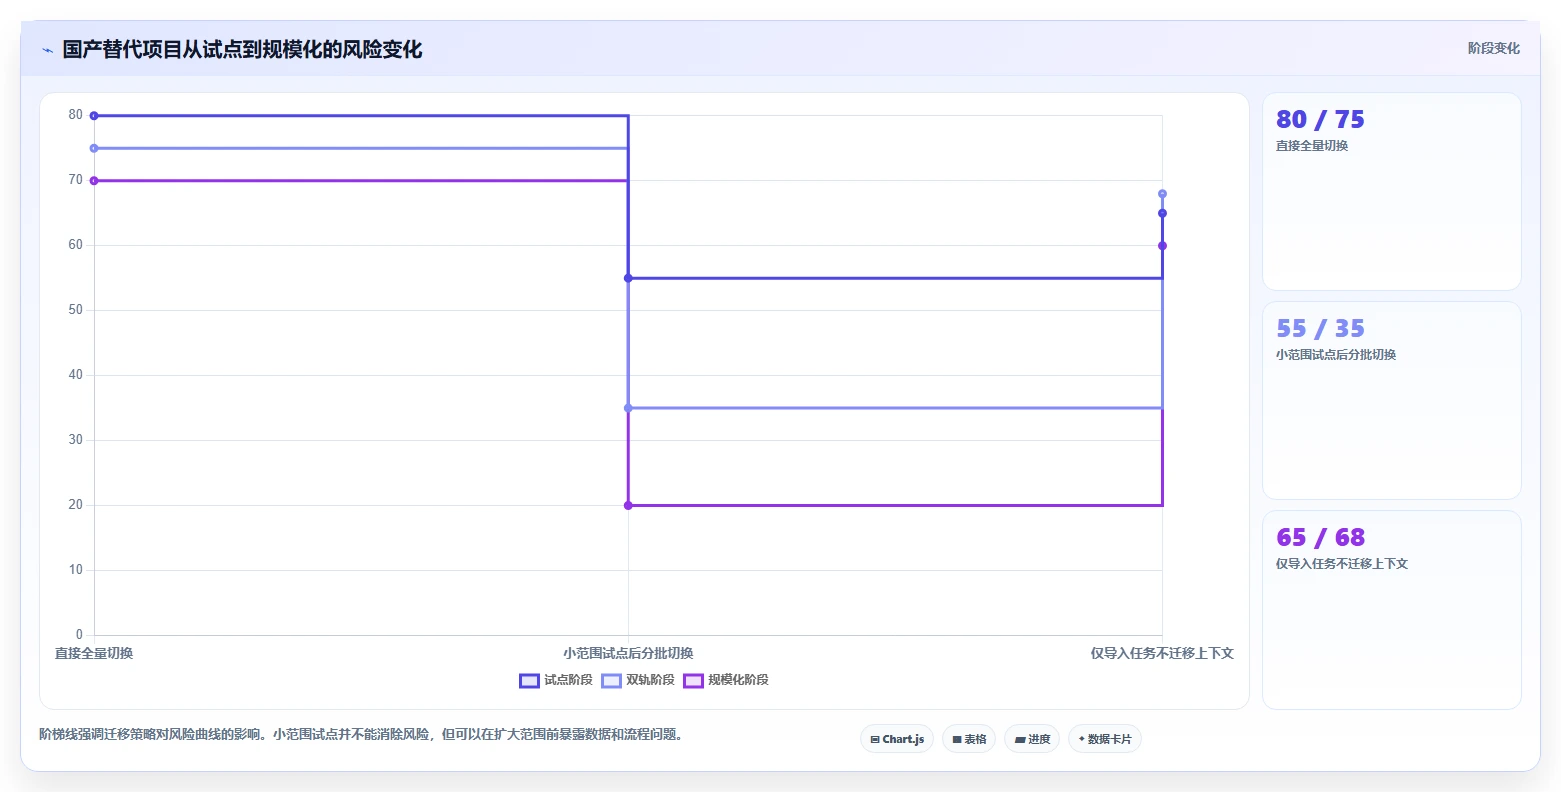1561x792 pixels.
Task: Select the 数据卡片 tag pill
Action: pos(1105,739)
